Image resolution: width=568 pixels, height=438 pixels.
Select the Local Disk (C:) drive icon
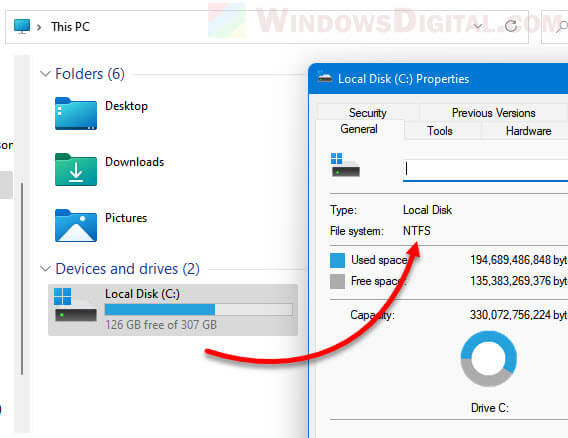coord(75,305)
